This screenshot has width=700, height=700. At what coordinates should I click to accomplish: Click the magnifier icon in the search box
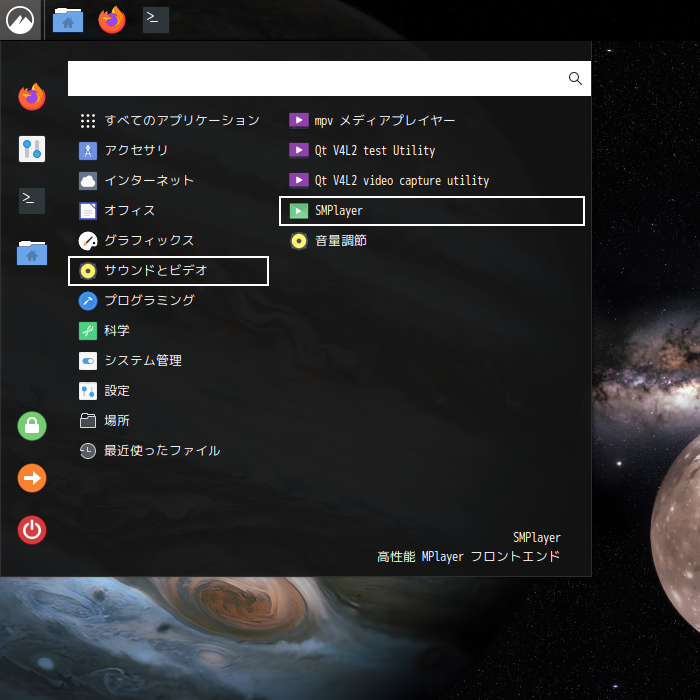pos(575,79)
